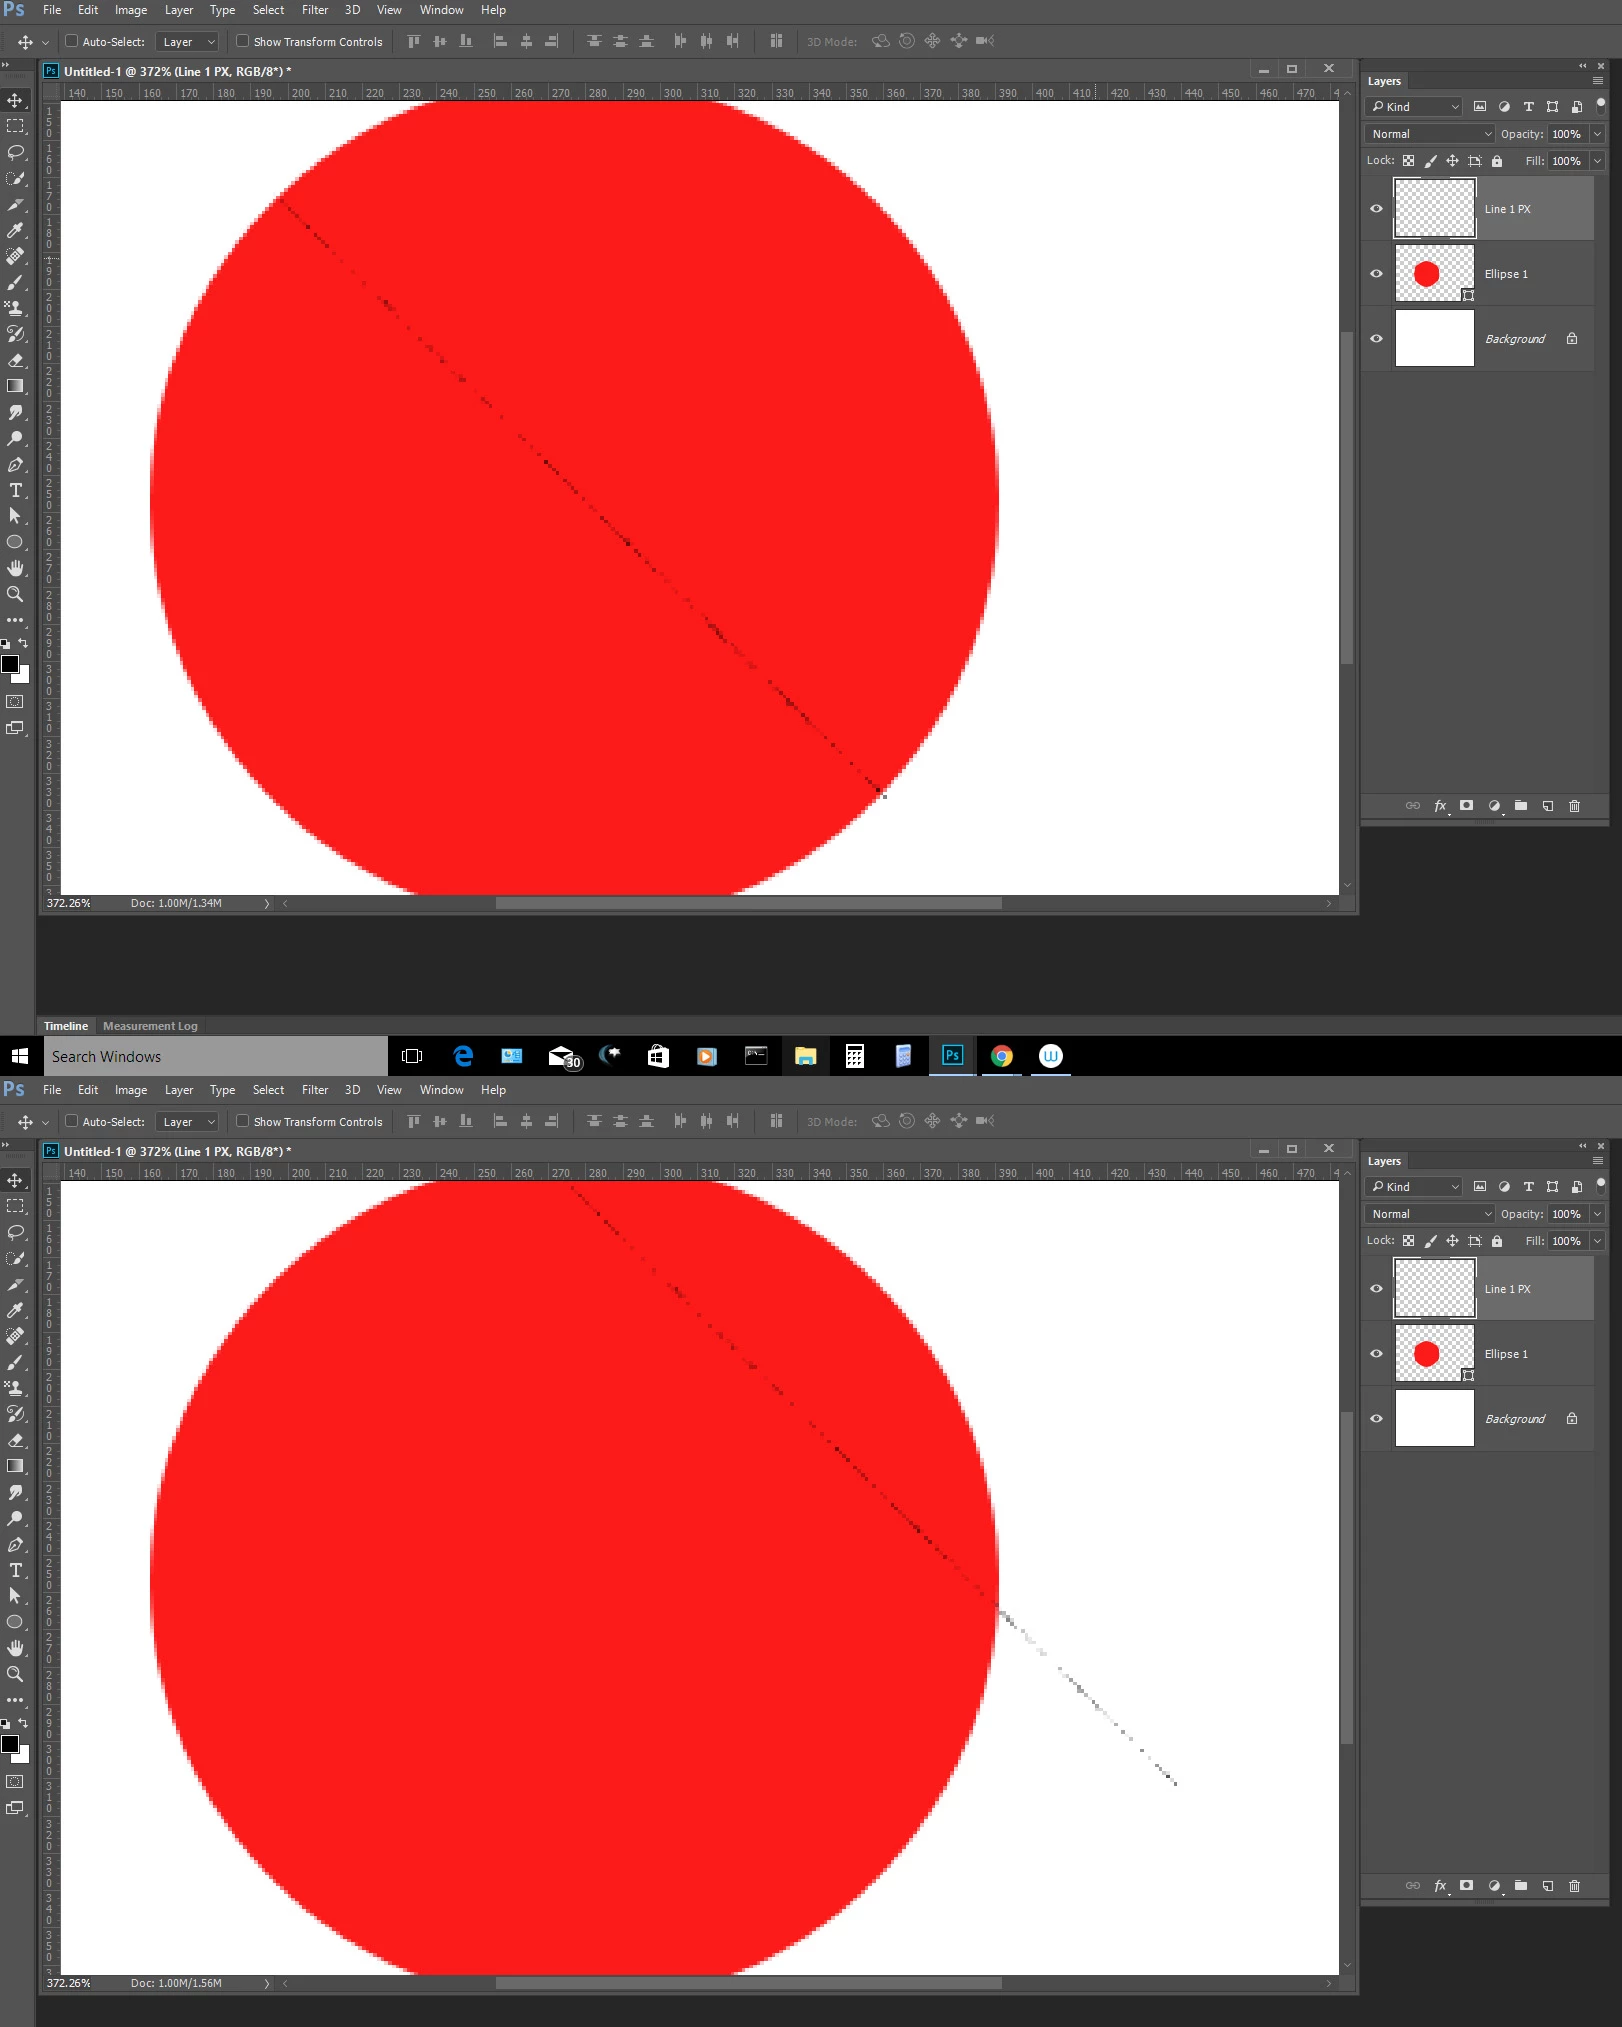
Task: Toggle Ellipse 1 visibility in lower window
Action: tap(1376, 1353)
